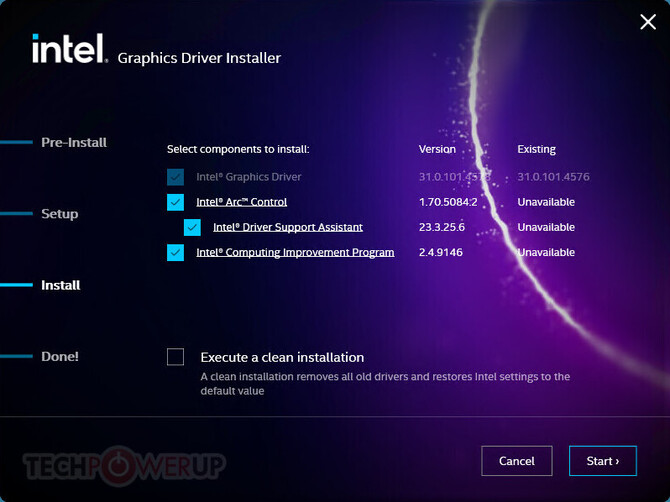The height and width of the screenshot is (502, 670).
Task: Close the installer with the X icon
Action: point(648,21)
